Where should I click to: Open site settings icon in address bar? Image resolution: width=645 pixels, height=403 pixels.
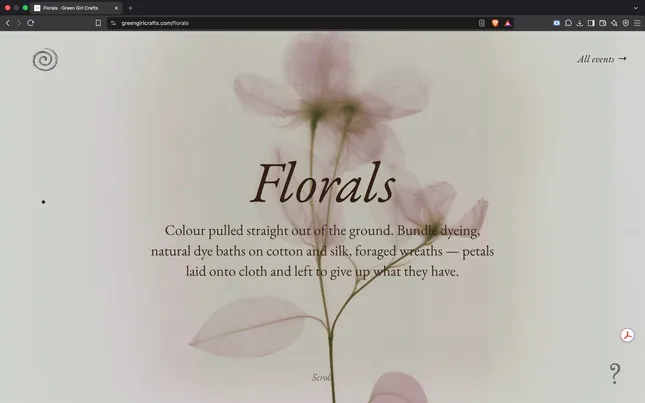(113, 23)
